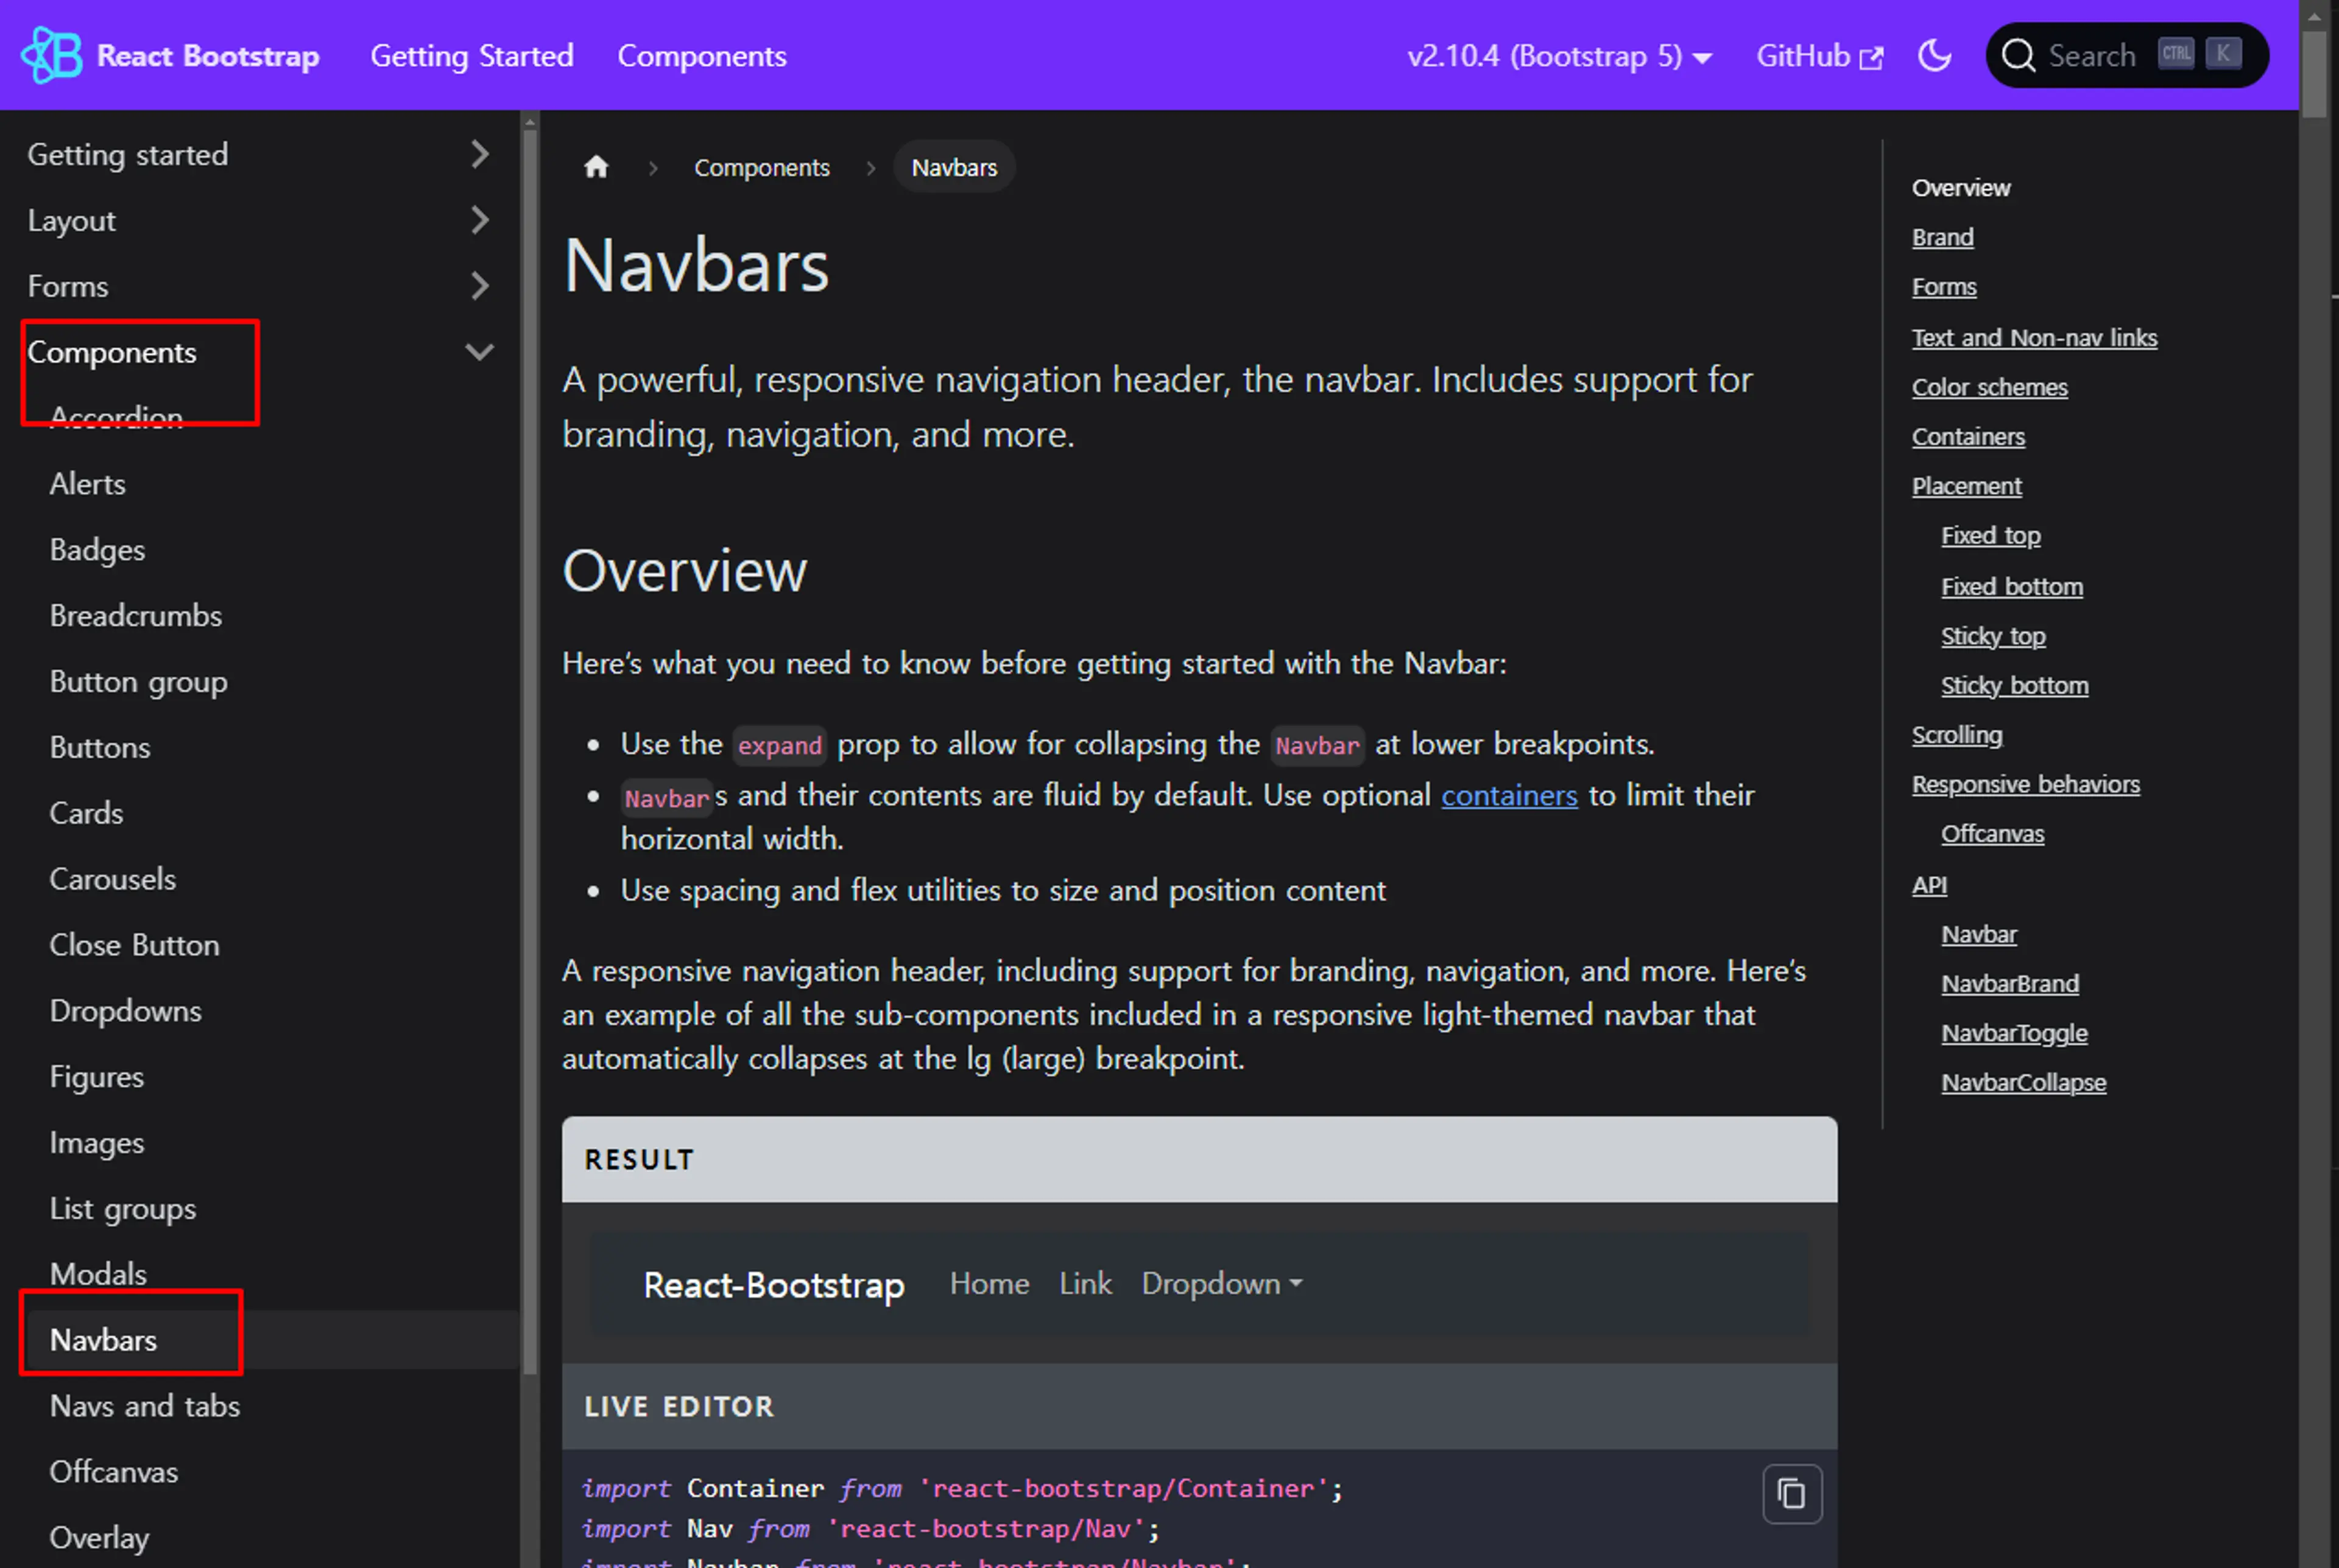Jump to Placement section
The height and width of the screenshot is (1568, 2339).
point(1967,486)
